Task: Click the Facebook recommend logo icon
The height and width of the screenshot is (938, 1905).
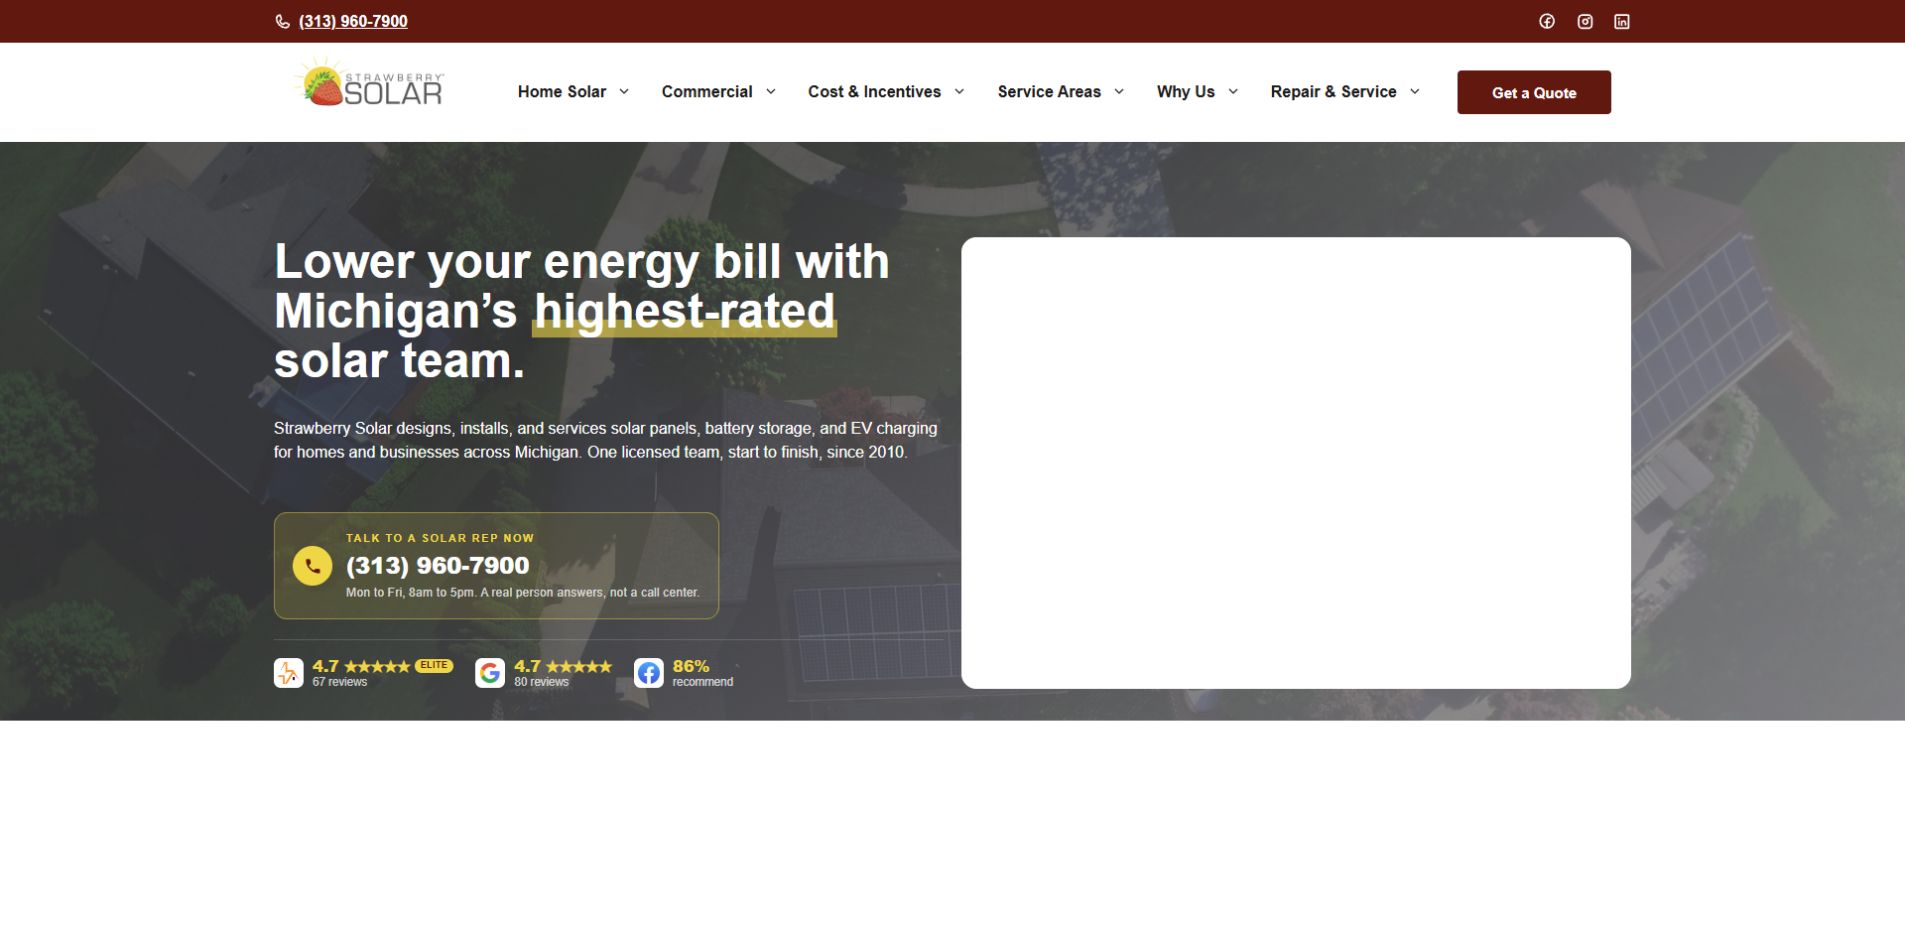Action: (x=648, y=673)
